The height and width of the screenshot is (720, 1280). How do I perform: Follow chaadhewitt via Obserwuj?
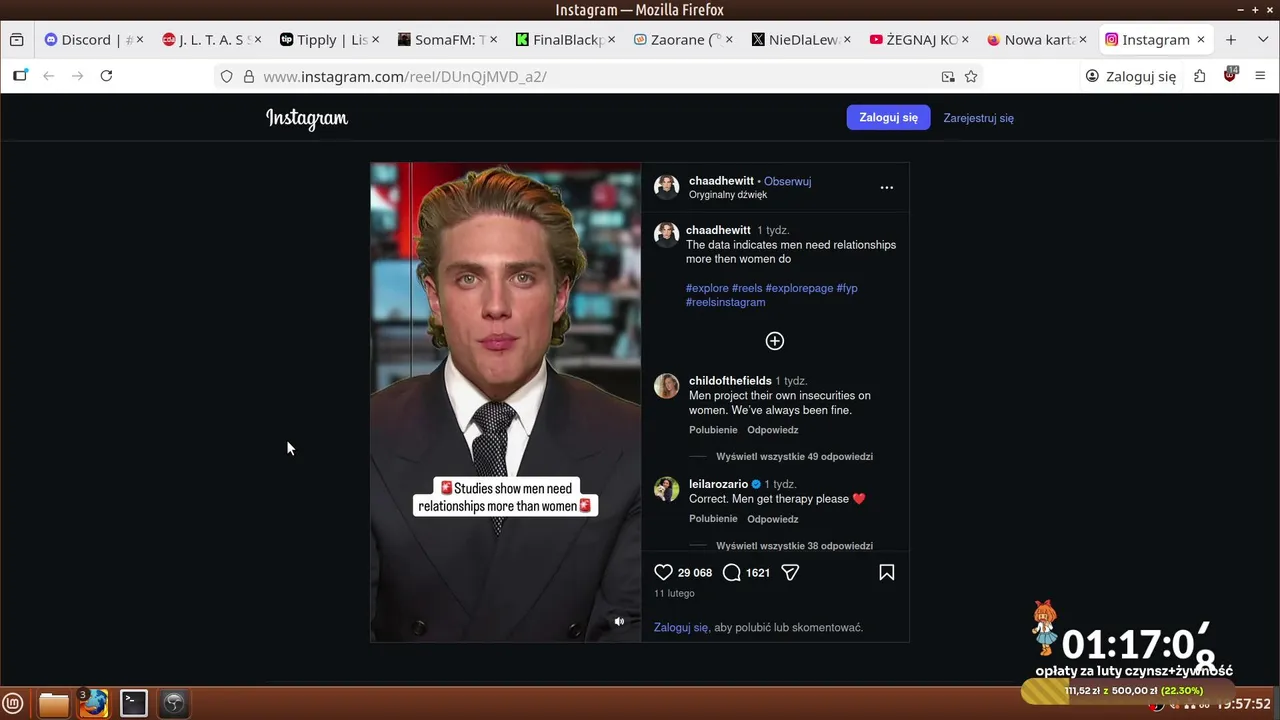[787, 181]
